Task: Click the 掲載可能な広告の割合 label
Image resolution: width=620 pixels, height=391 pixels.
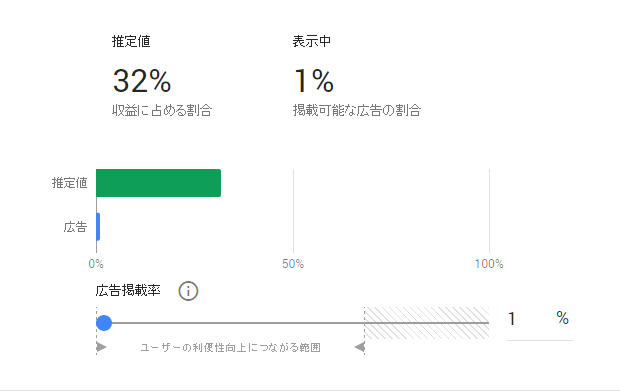Action: point(357,110)
